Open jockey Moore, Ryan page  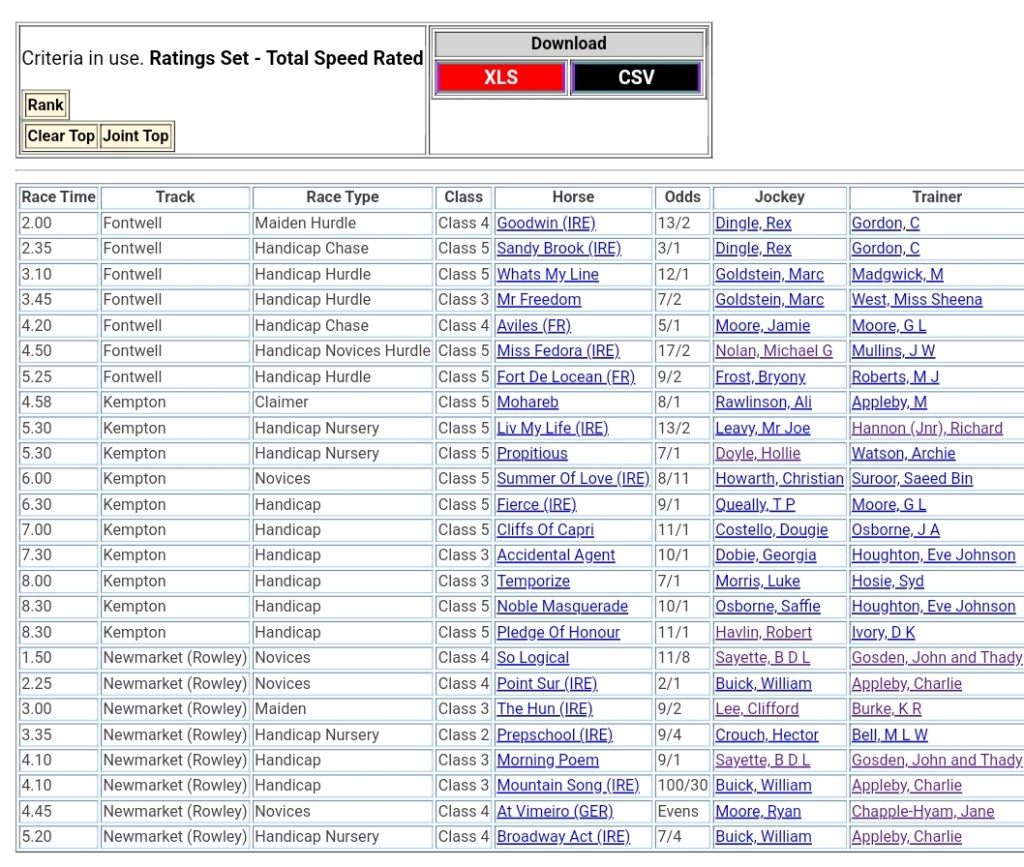point(757,811)
